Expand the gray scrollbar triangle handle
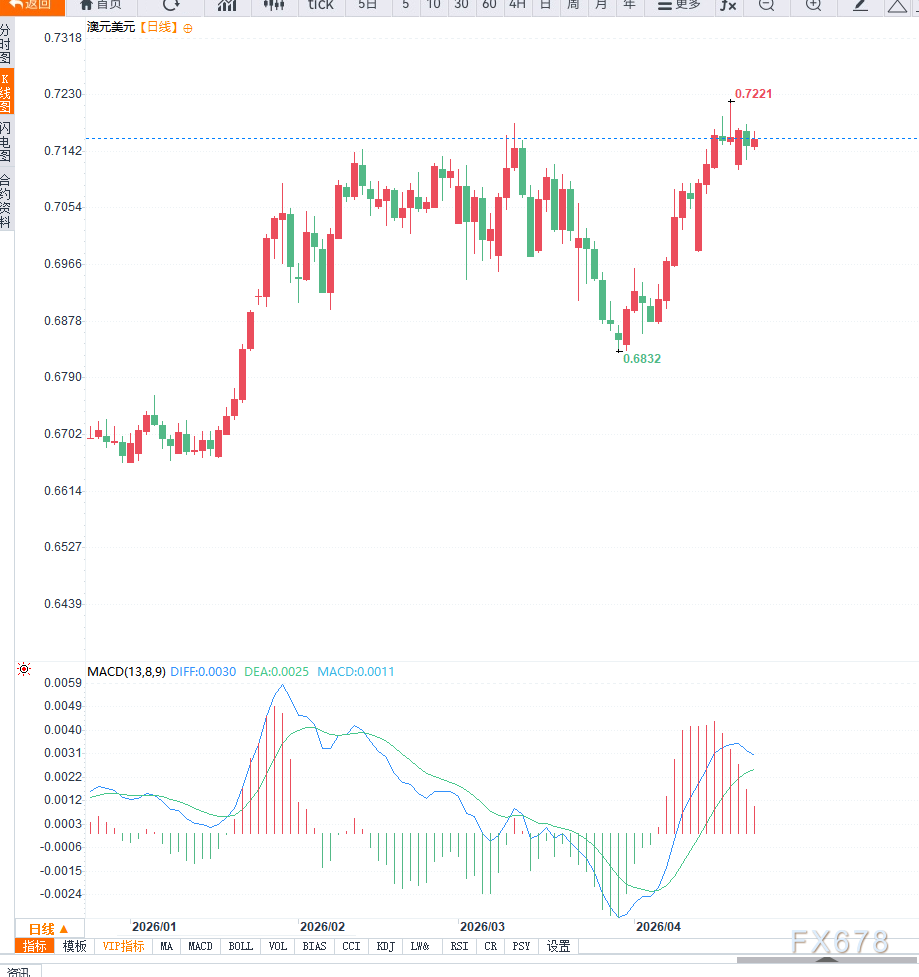This screenshot has width=919, height=977. (x=827, y=960)
